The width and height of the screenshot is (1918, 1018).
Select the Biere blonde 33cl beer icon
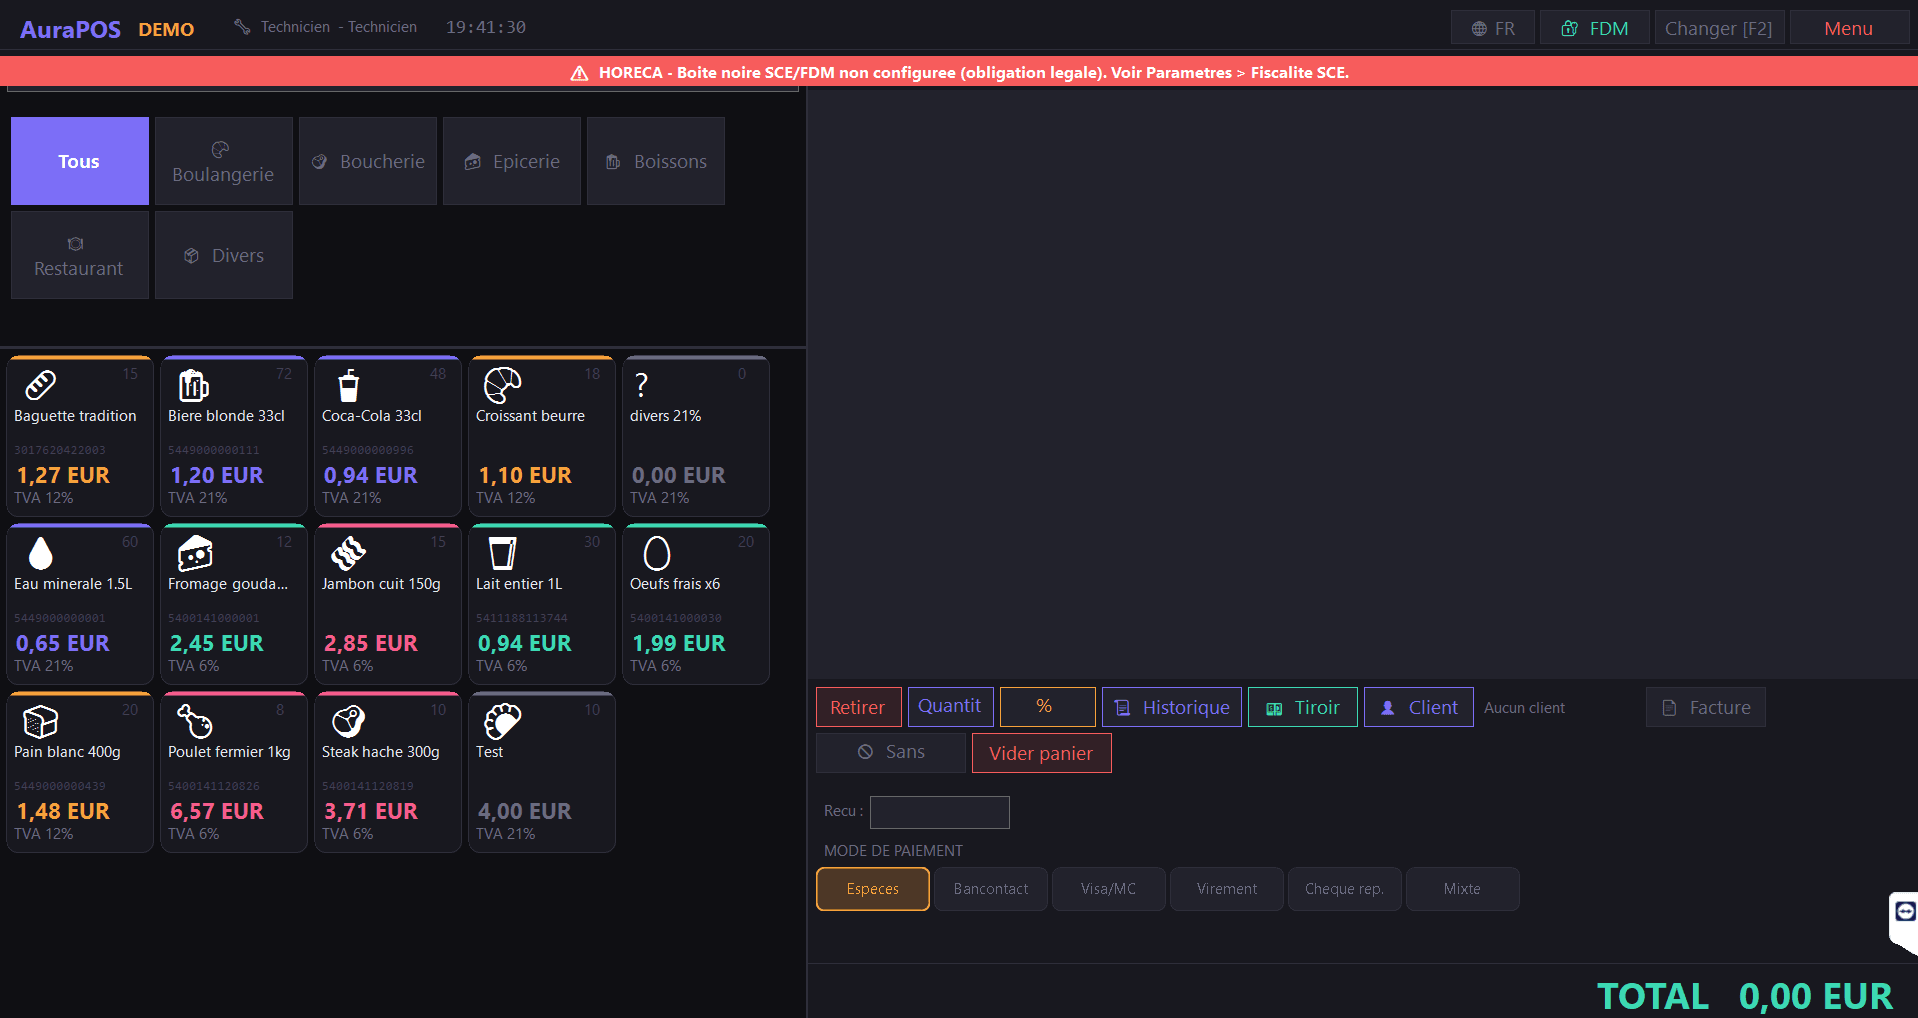194,385
